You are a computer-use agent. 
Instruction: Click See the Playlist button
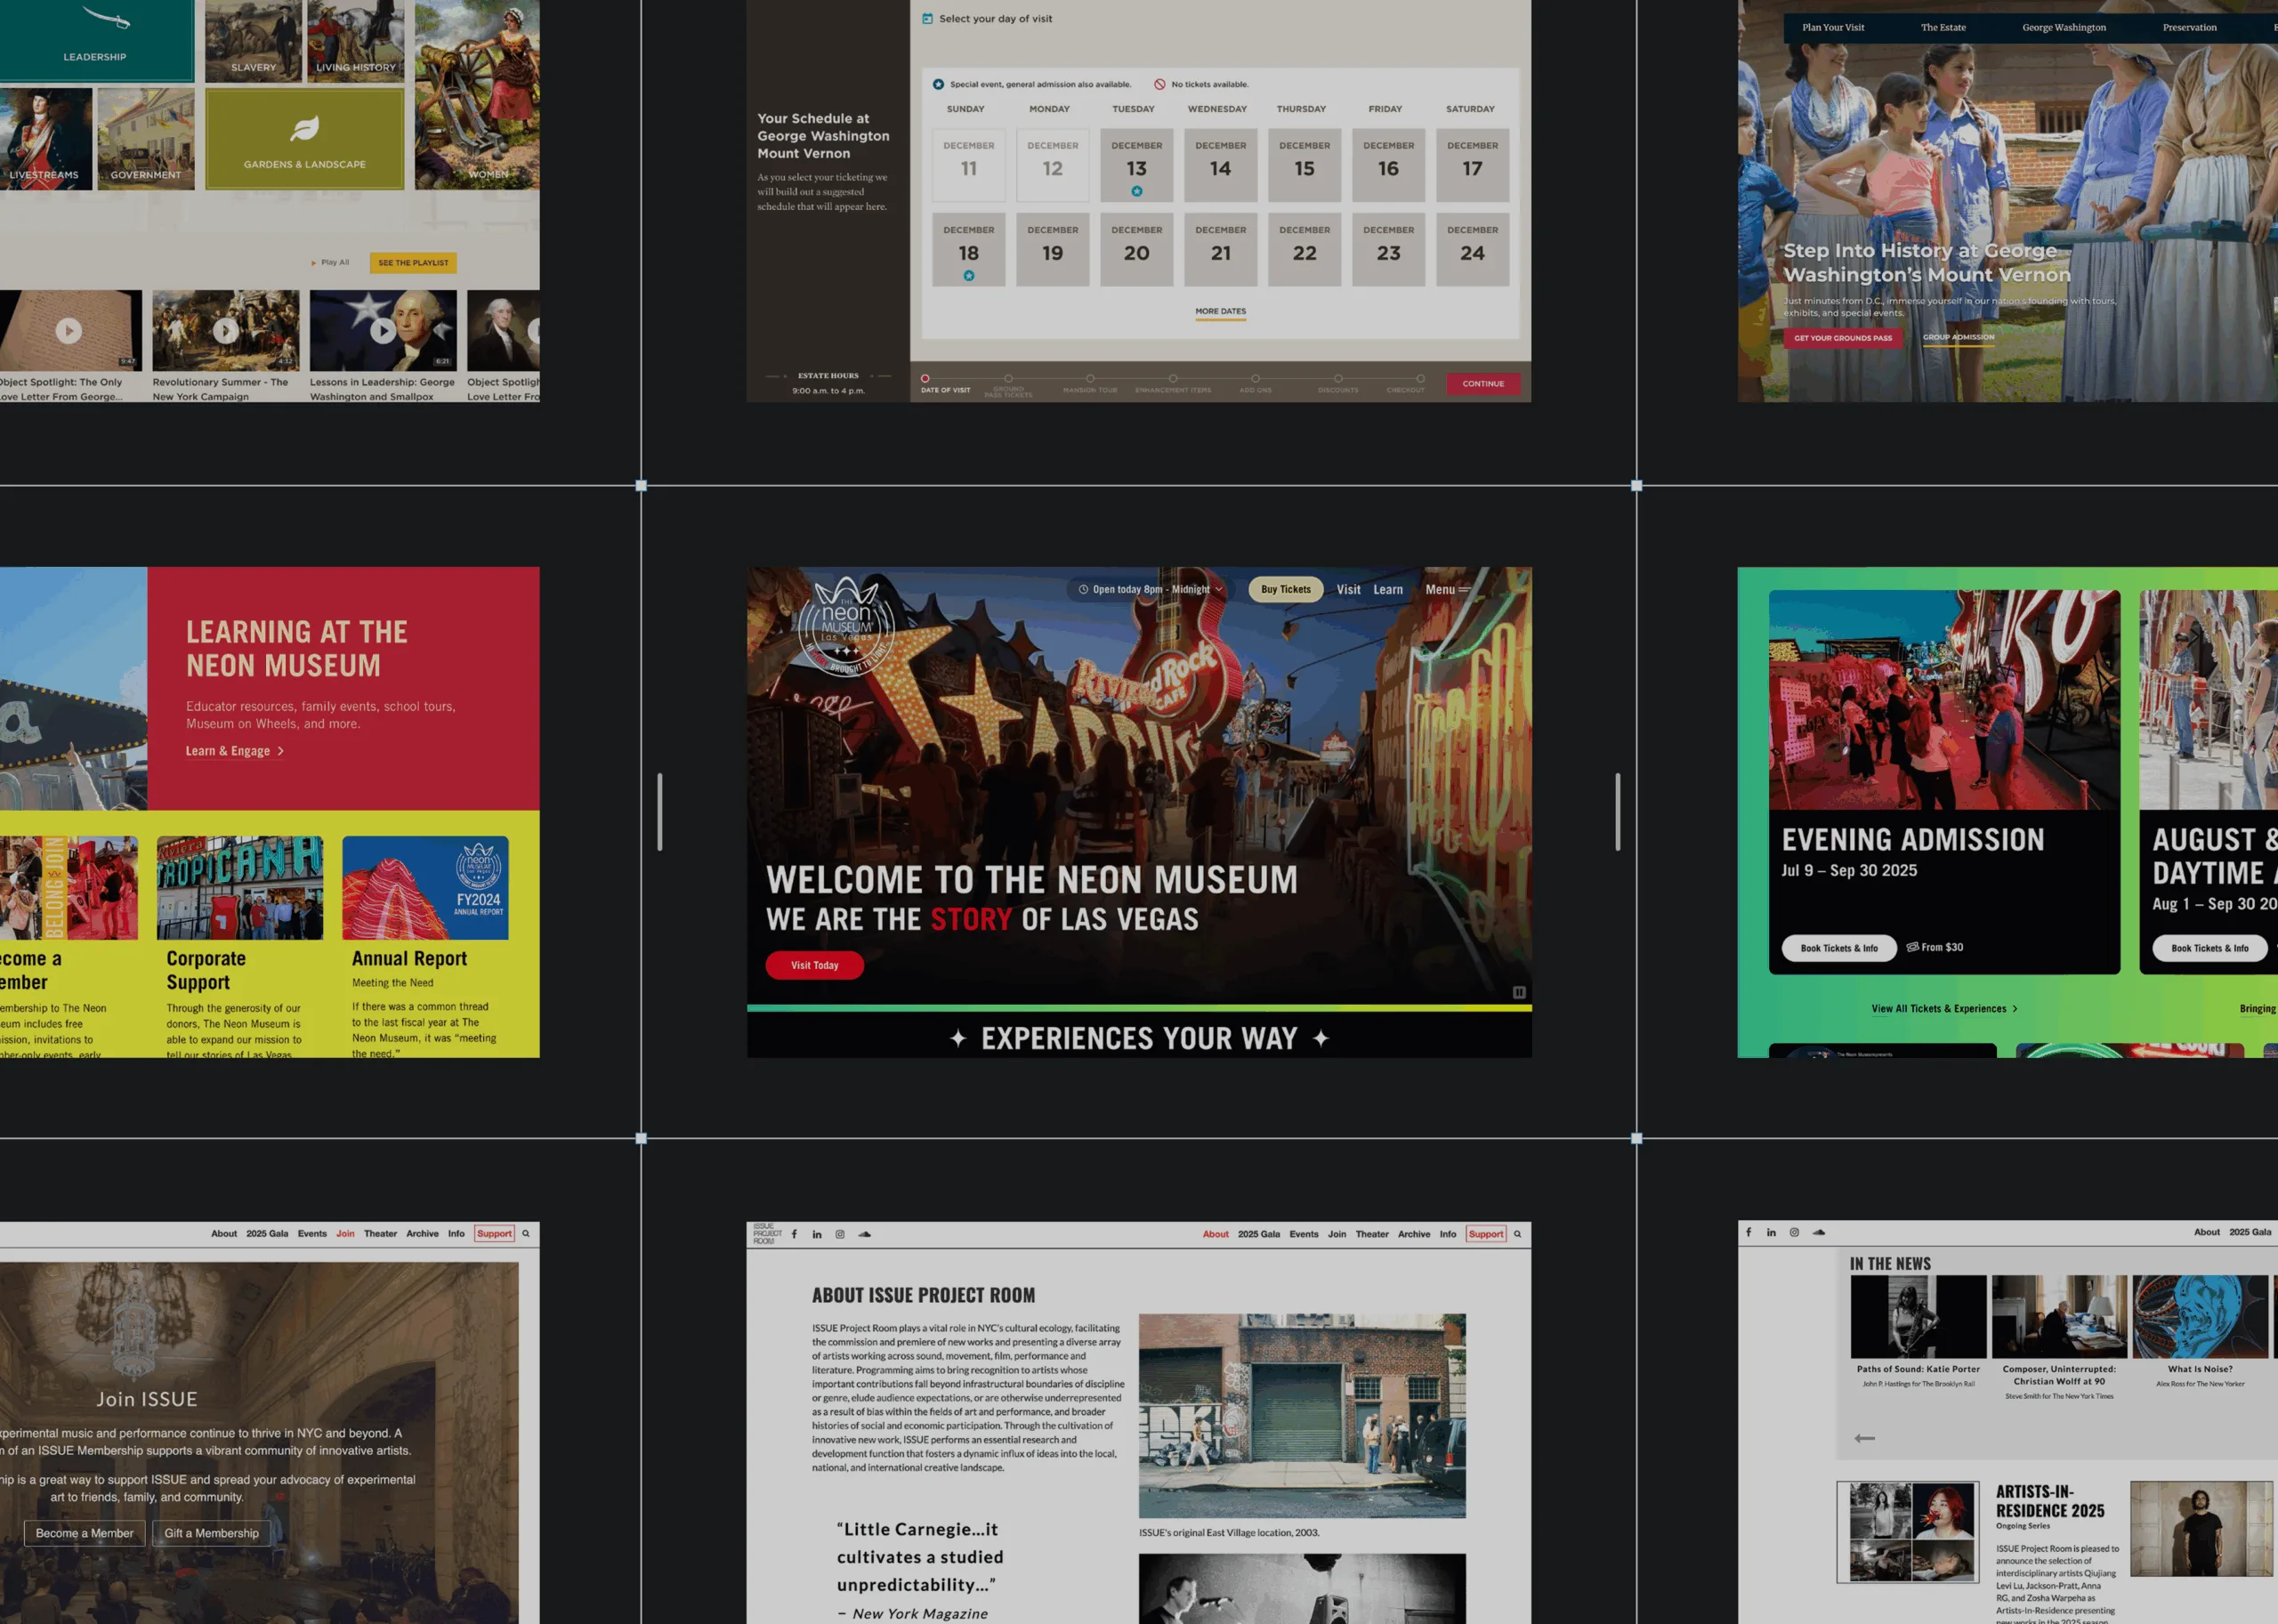point(413,263)
